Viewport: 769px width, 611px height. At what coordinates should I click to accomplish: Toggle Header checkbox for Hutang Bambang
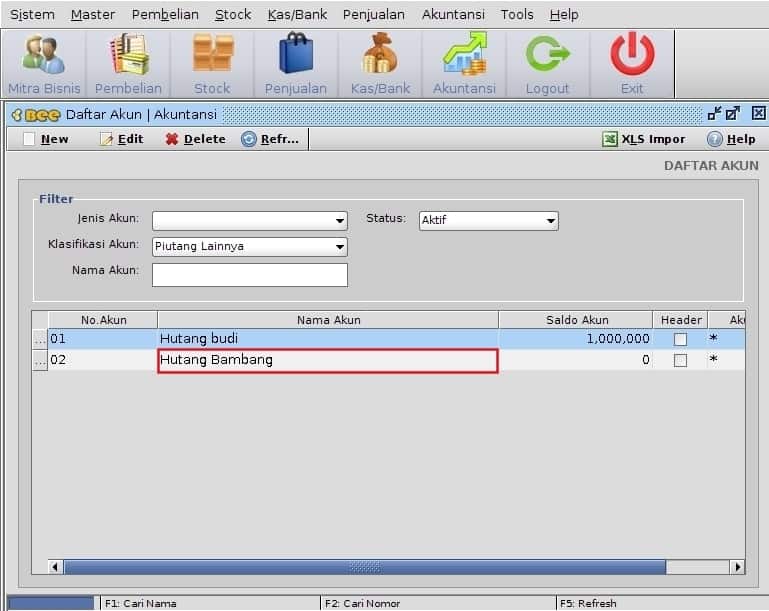pos(680,360)
